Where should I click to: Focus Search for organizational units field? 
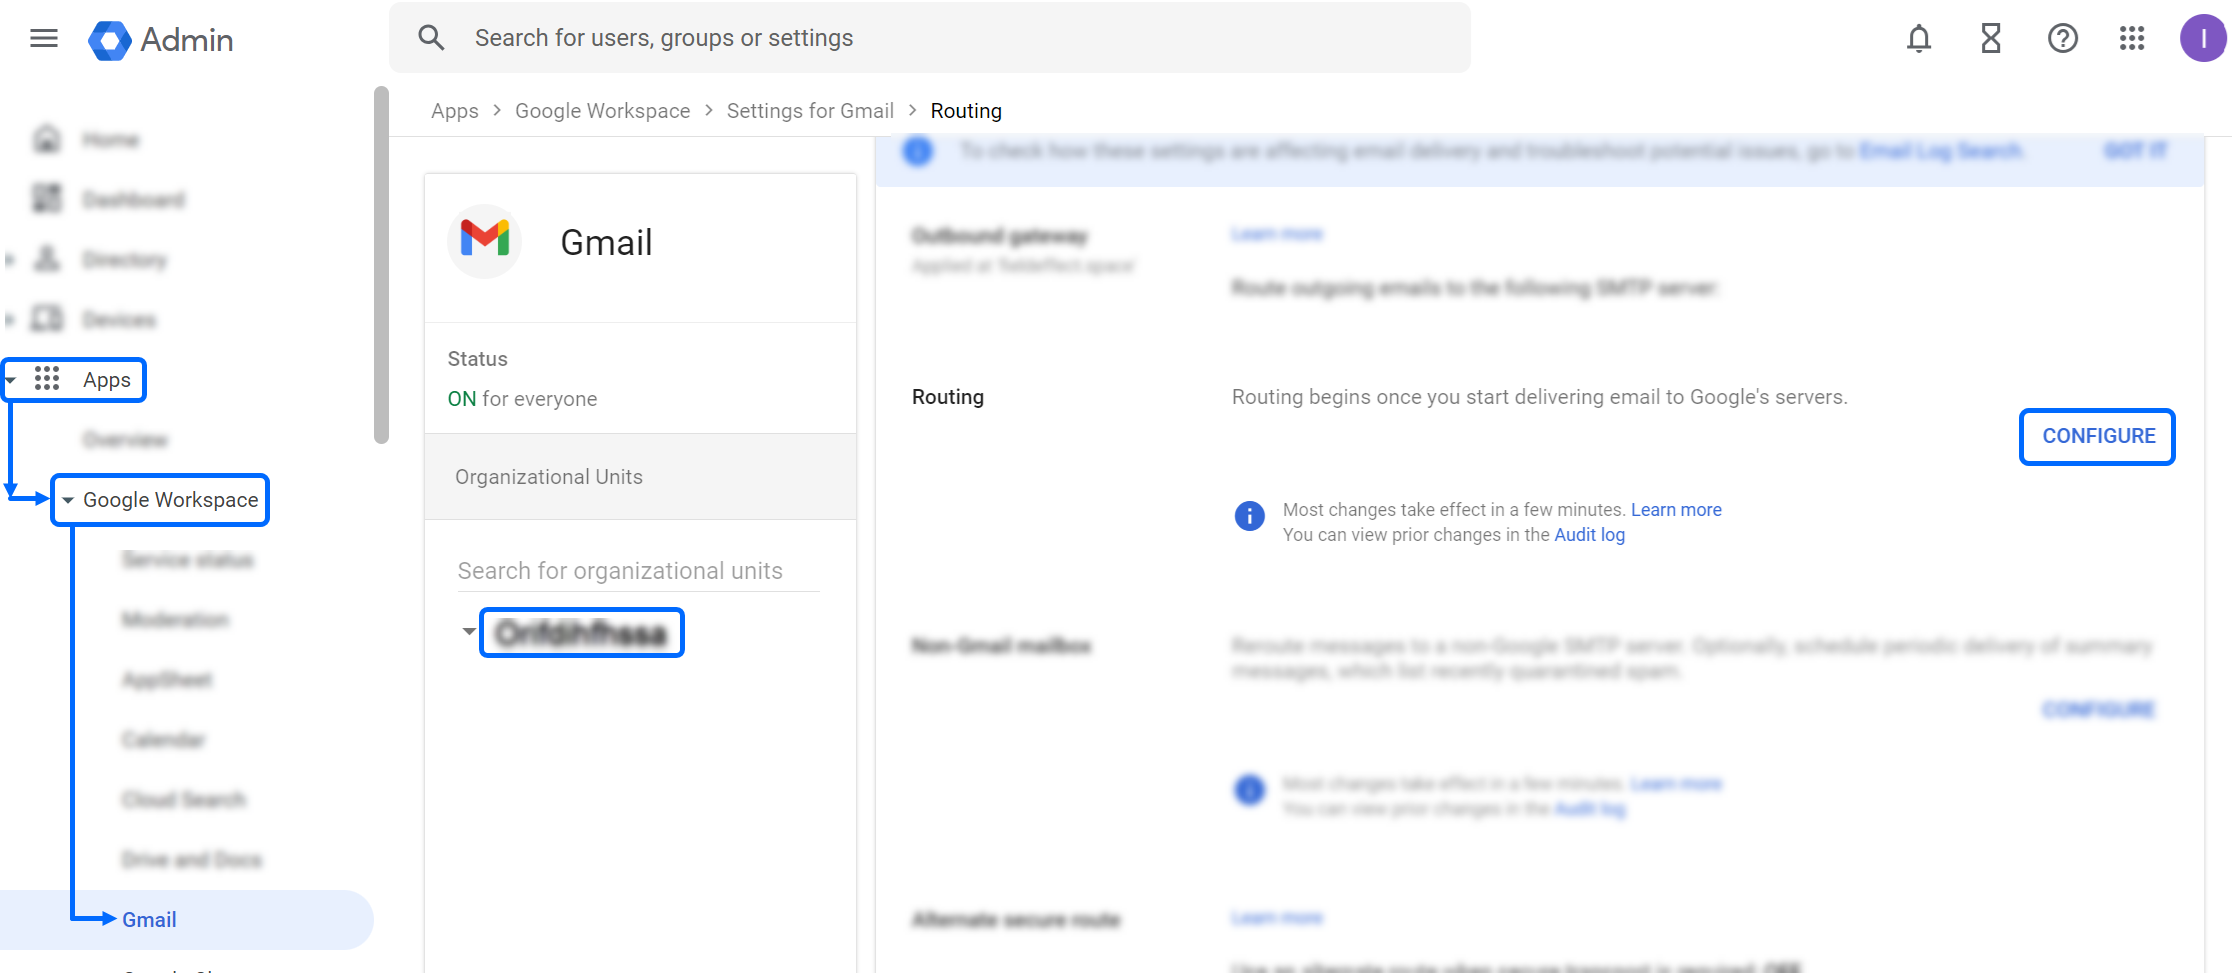638,571
